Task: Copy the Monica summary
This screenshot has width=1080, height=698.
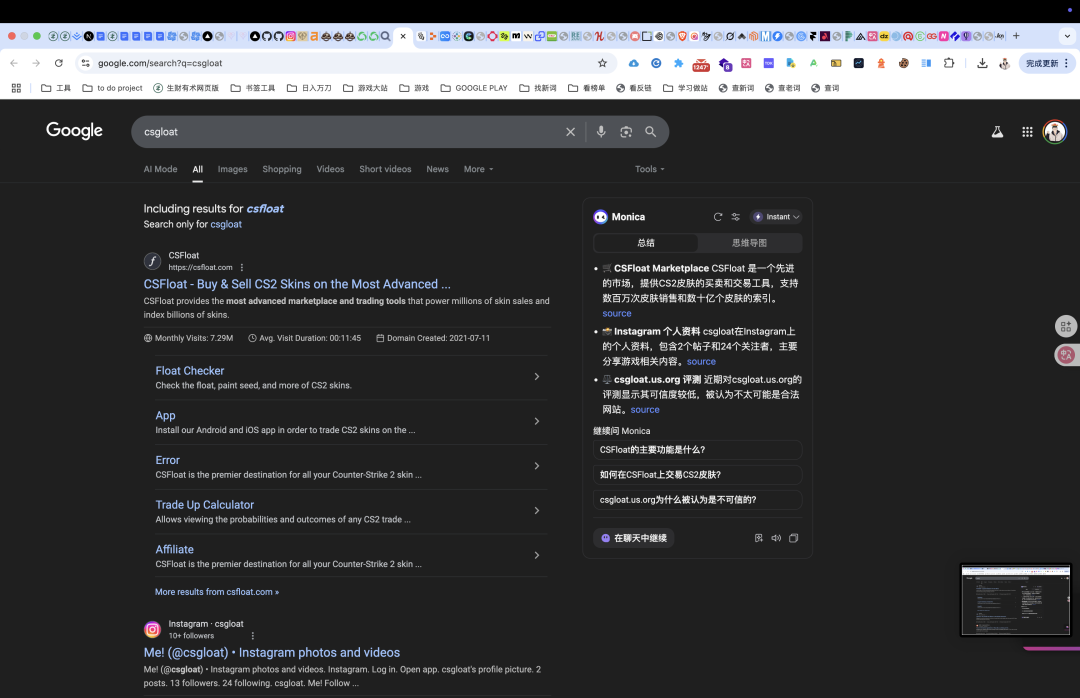Action: 793,538
